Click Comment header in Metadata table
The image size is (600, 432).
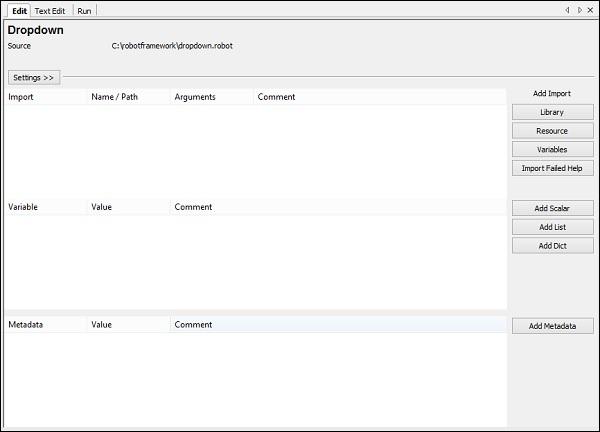(338, 325)
